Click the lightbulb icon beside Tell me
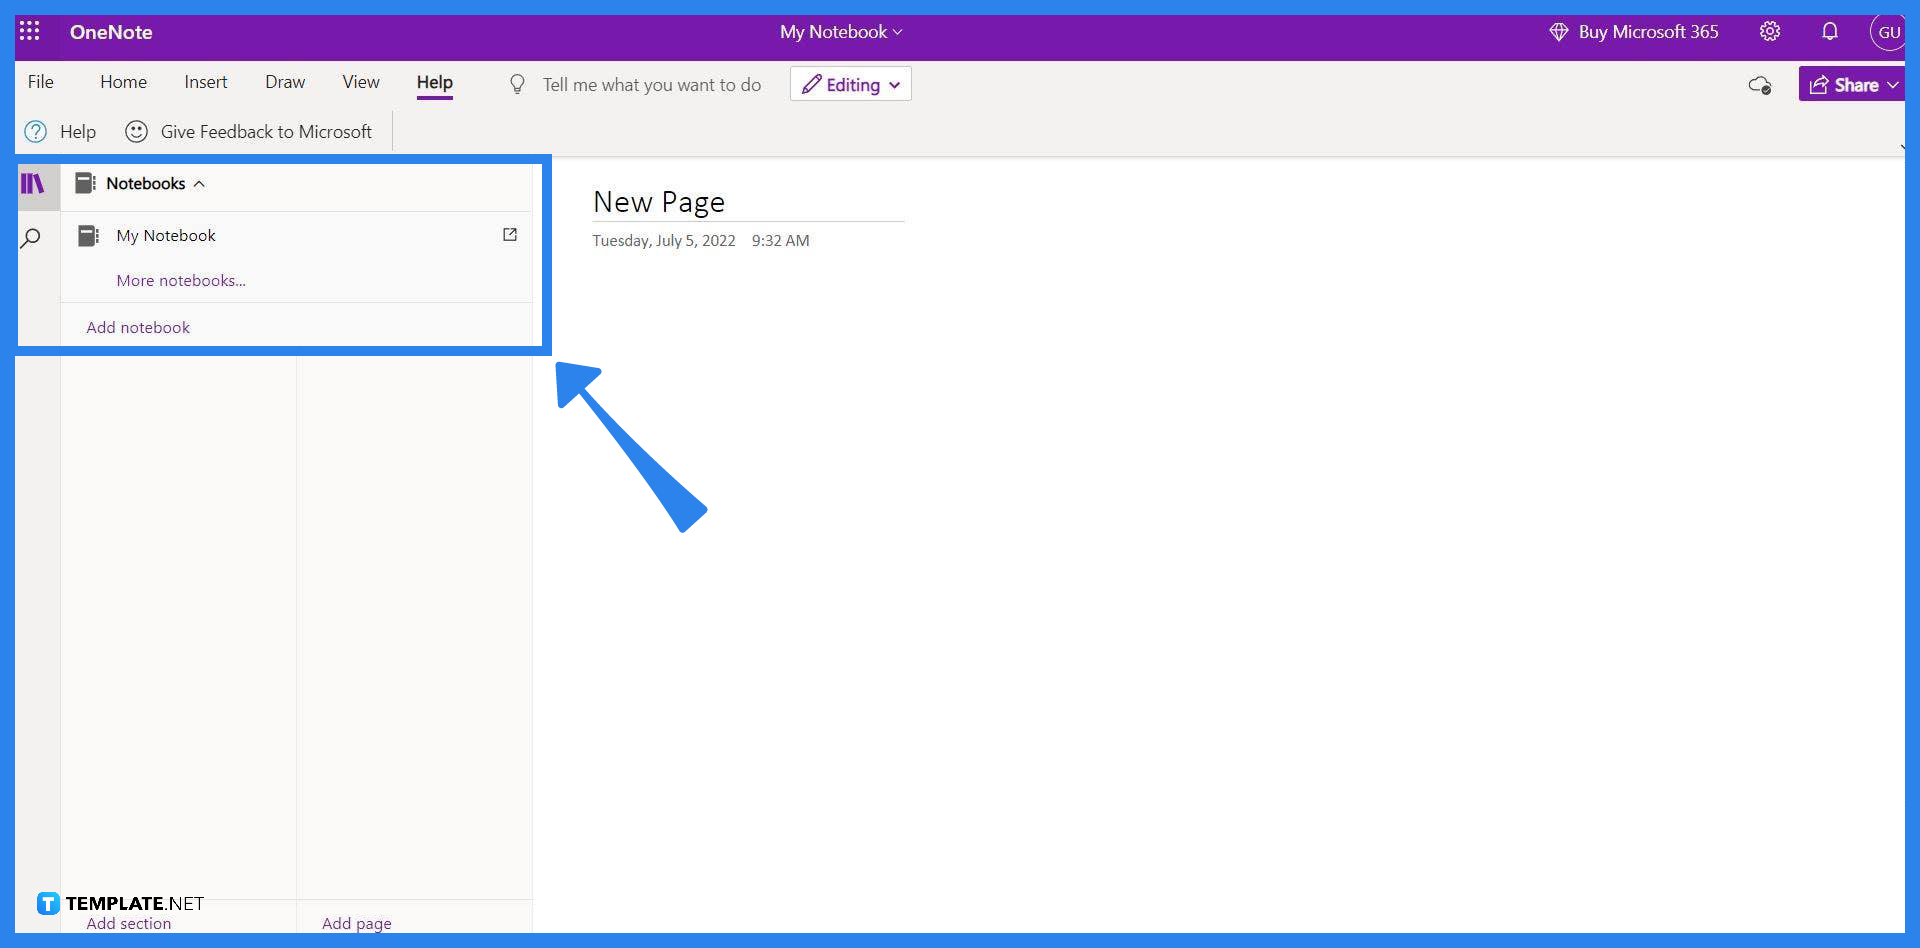This screenshot has width=1920, height=948. pyautogui.click(x=517, y=84)
